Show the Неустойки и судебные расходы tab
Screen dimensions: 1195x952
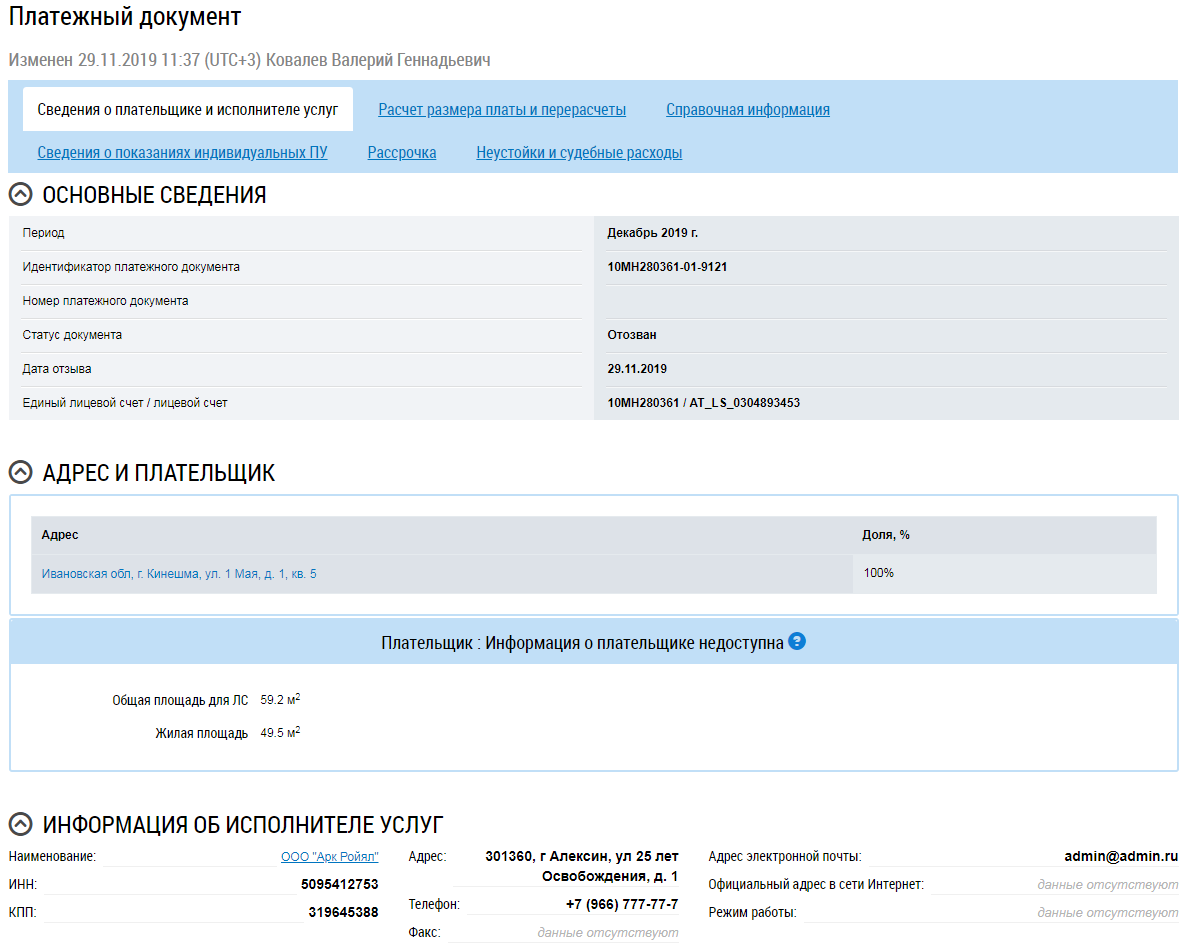pyautogui.click(x=579, y=153)
